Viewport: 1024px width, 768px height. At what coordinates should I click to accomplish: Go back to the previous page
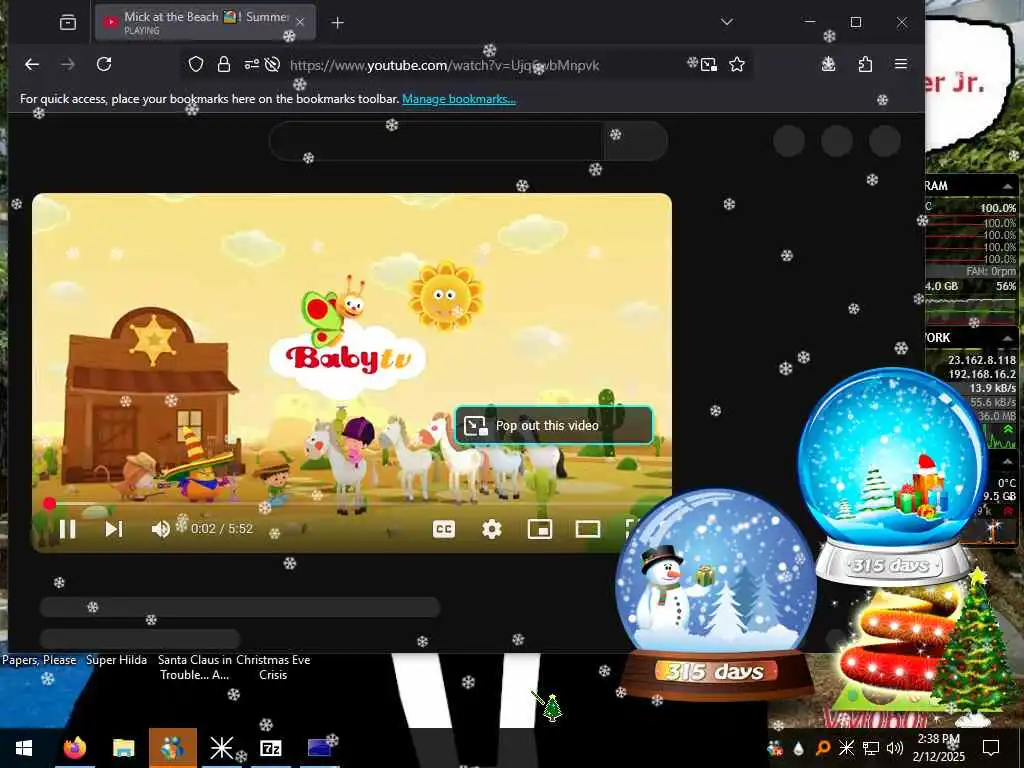tap(31, 64)
